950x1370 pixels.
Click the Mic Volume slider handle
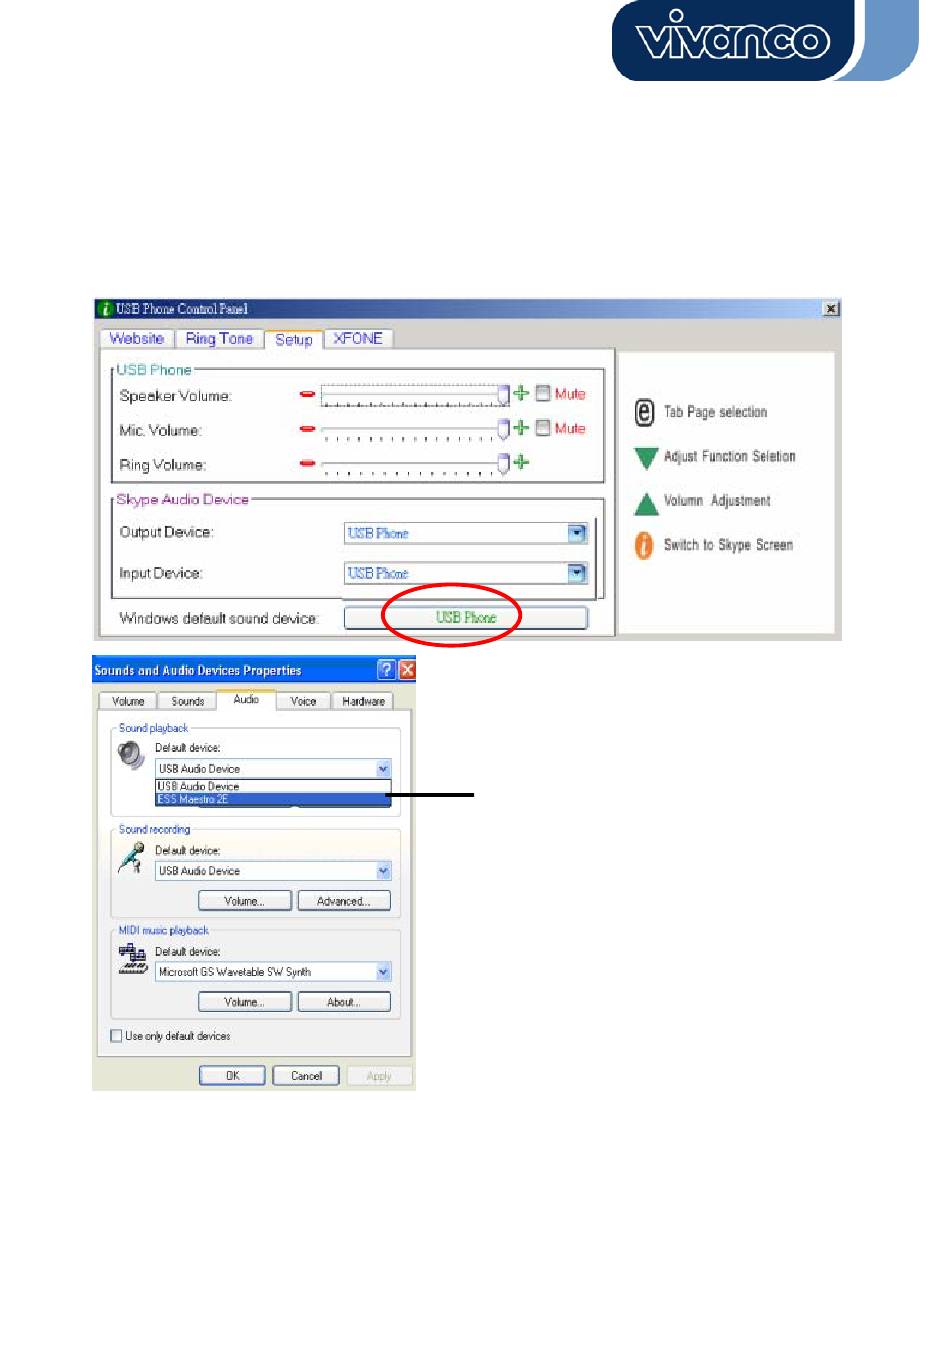click(504, 429)
